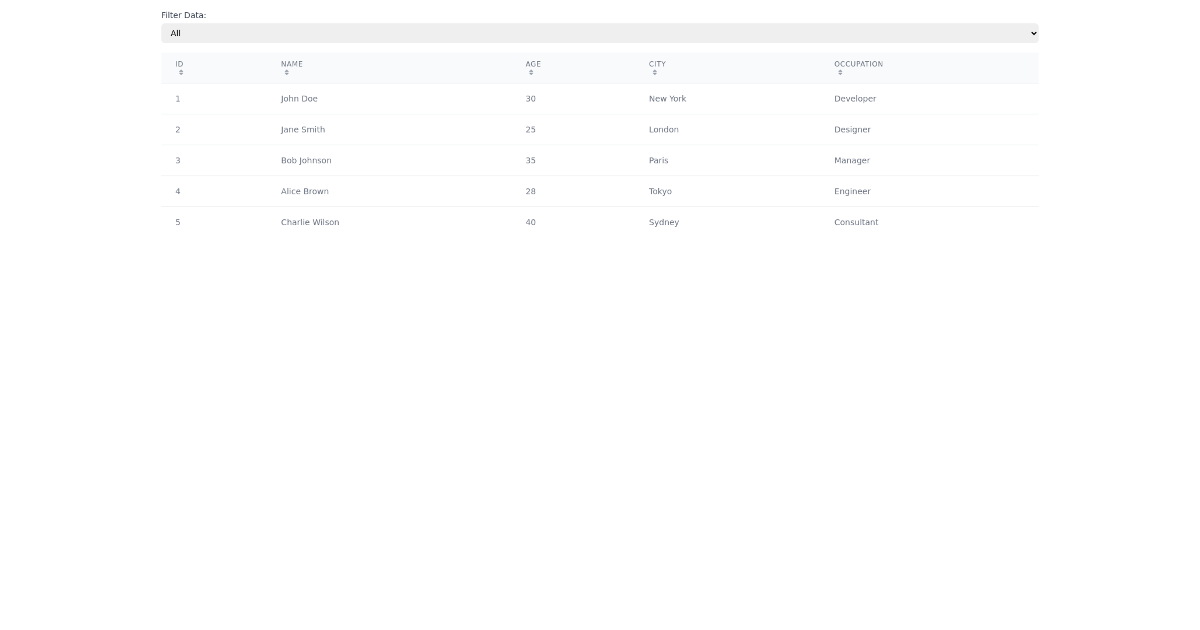Click the Tokyo city cell
The height and width of the screenshot is (630, 1200).
(660, 191)
